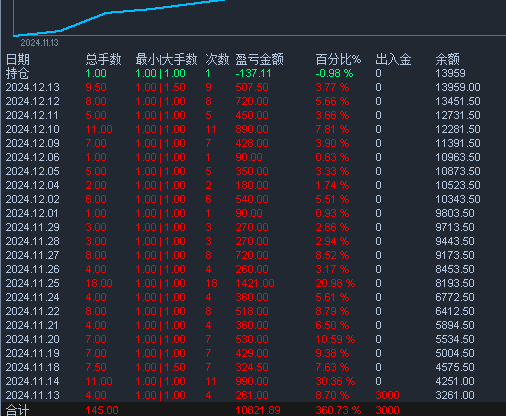Screen dimensions: 506x416
Task: Click the 30.36 % percentage cell
Action: (335, 381)
